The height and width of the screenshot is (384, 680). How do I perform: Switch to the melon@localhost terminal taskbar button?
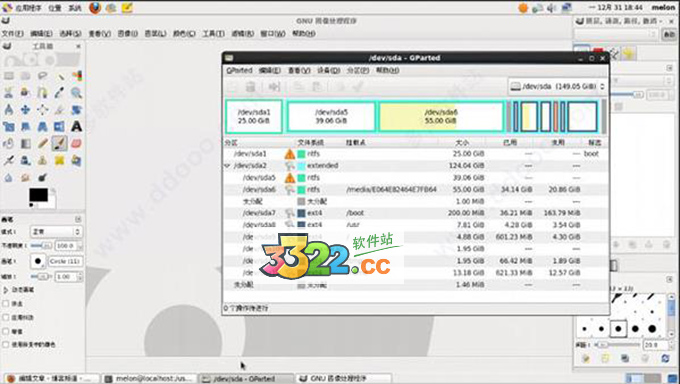149,378
